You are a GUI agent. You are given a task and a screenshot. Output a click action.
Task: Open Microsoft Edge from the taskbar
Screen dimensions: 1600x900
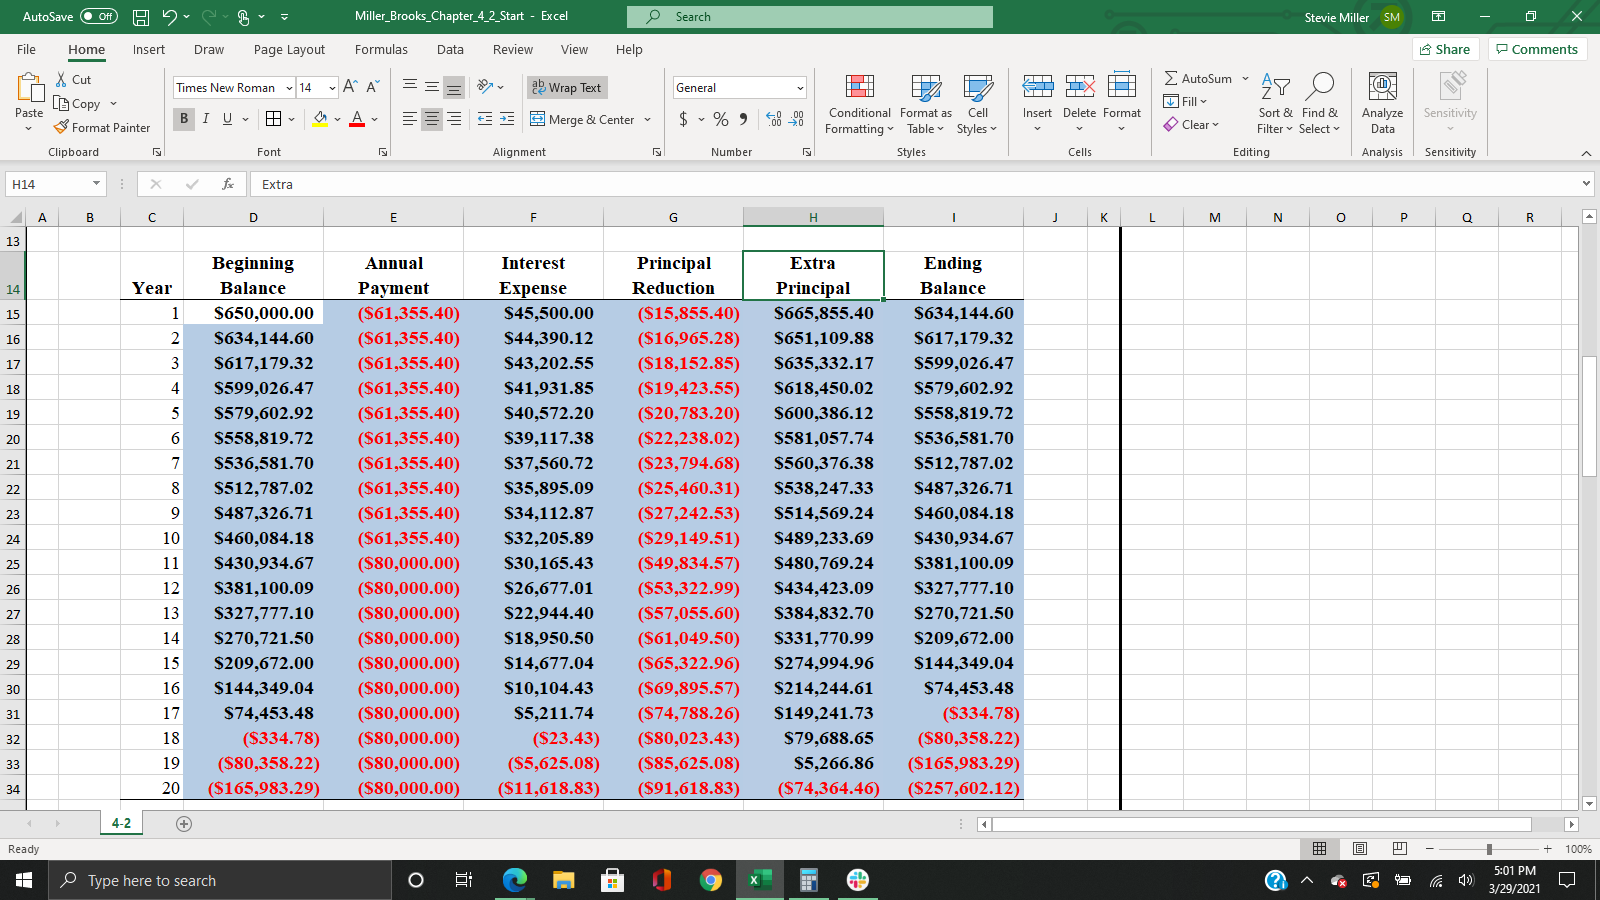click(514, 880)
